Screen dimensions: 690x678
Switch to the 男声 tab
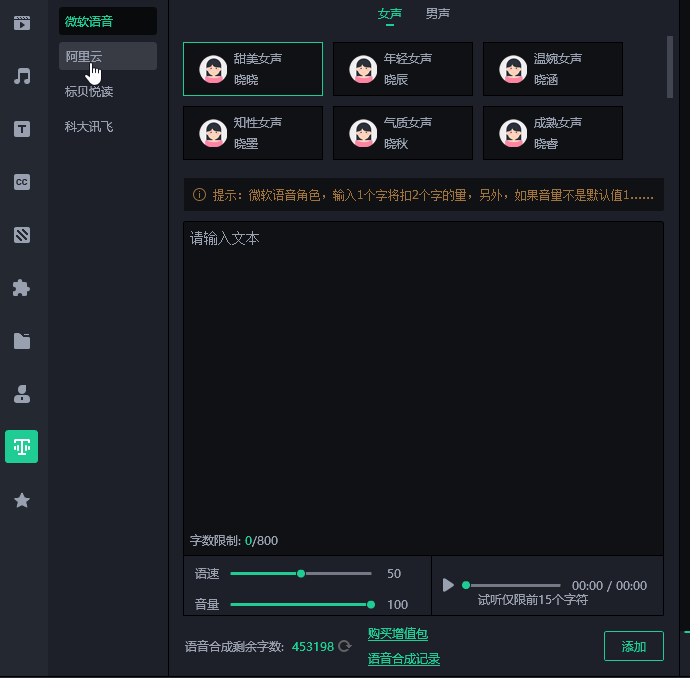(x=437, y=14)
